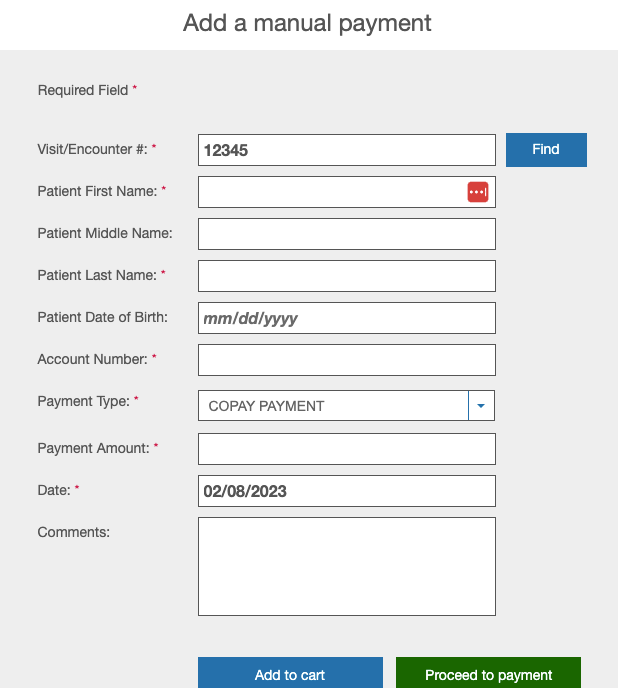Click into the Patient Last Name field

(x=346, y=276)
